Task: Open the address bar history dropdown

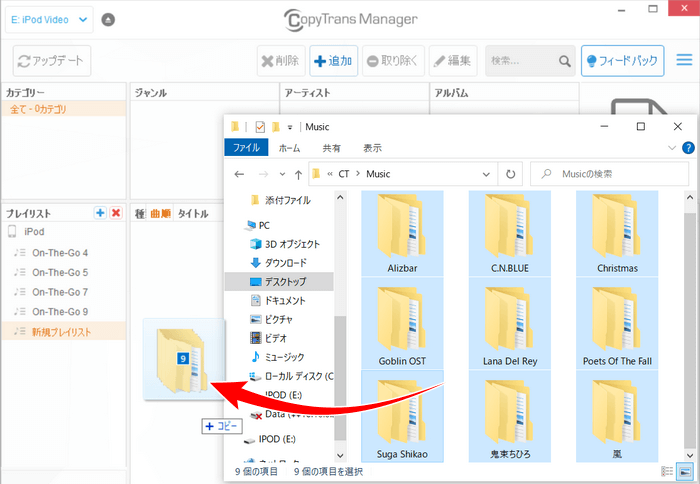Action: [486, 174]
